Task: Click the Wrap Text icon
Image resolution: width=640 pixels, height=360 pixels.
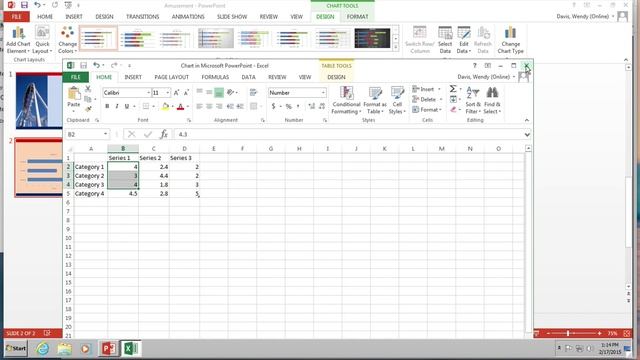Action: [x=253, y=92]
